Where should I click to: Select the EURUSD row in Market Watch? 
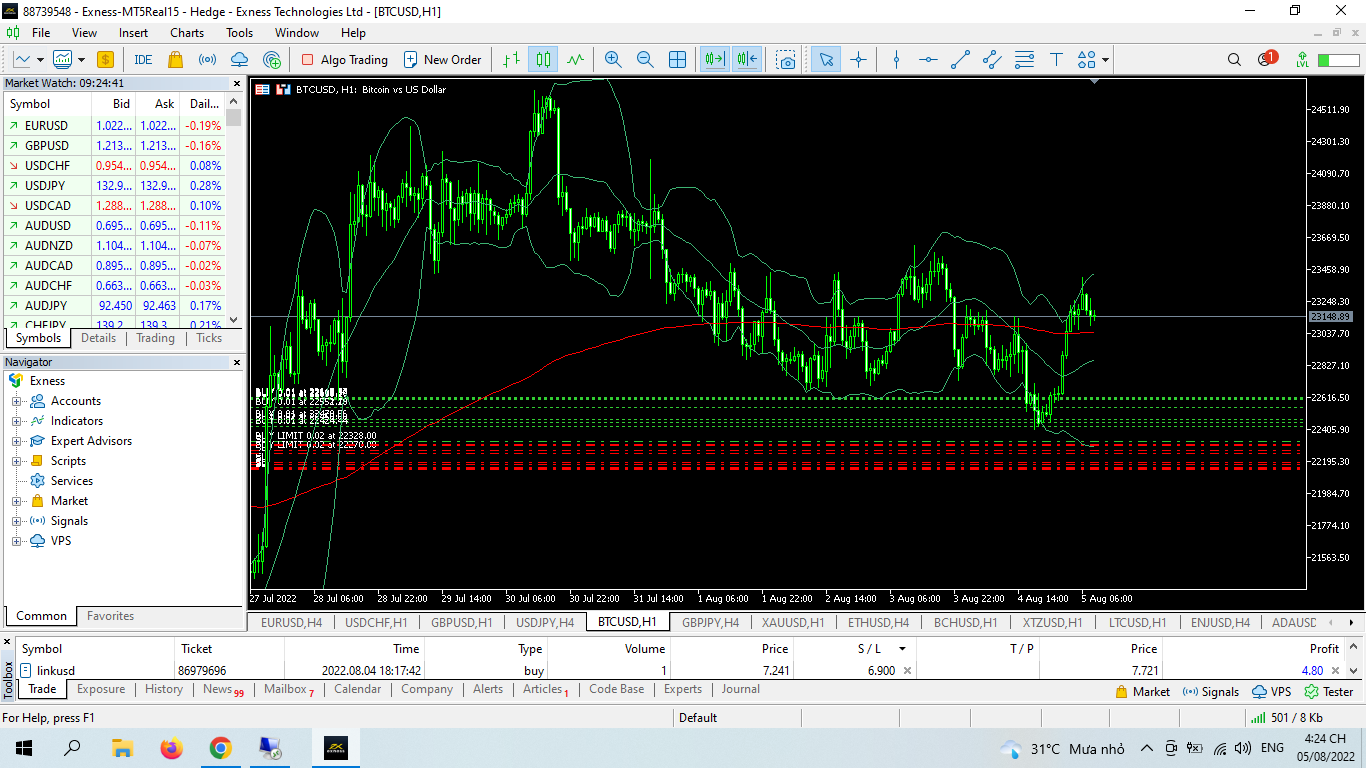[x=115, y=126]
